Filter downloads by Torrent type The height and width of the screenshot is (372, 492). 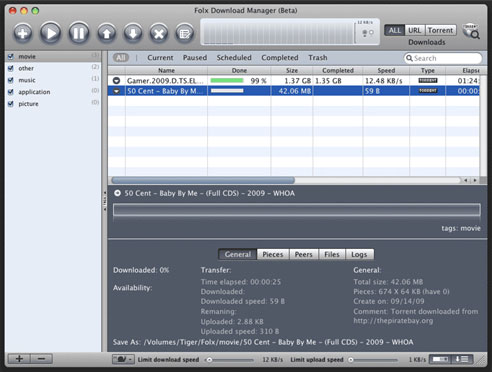coord(440,30)
